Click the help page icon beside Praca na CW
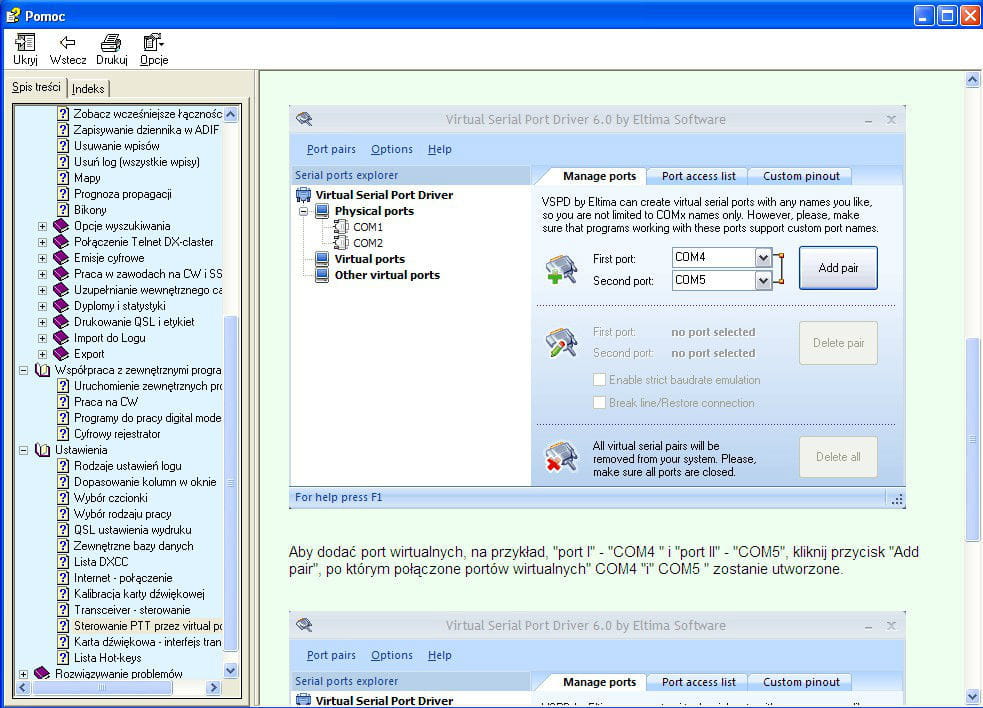The image size is (983, 708). click(63, 402)
